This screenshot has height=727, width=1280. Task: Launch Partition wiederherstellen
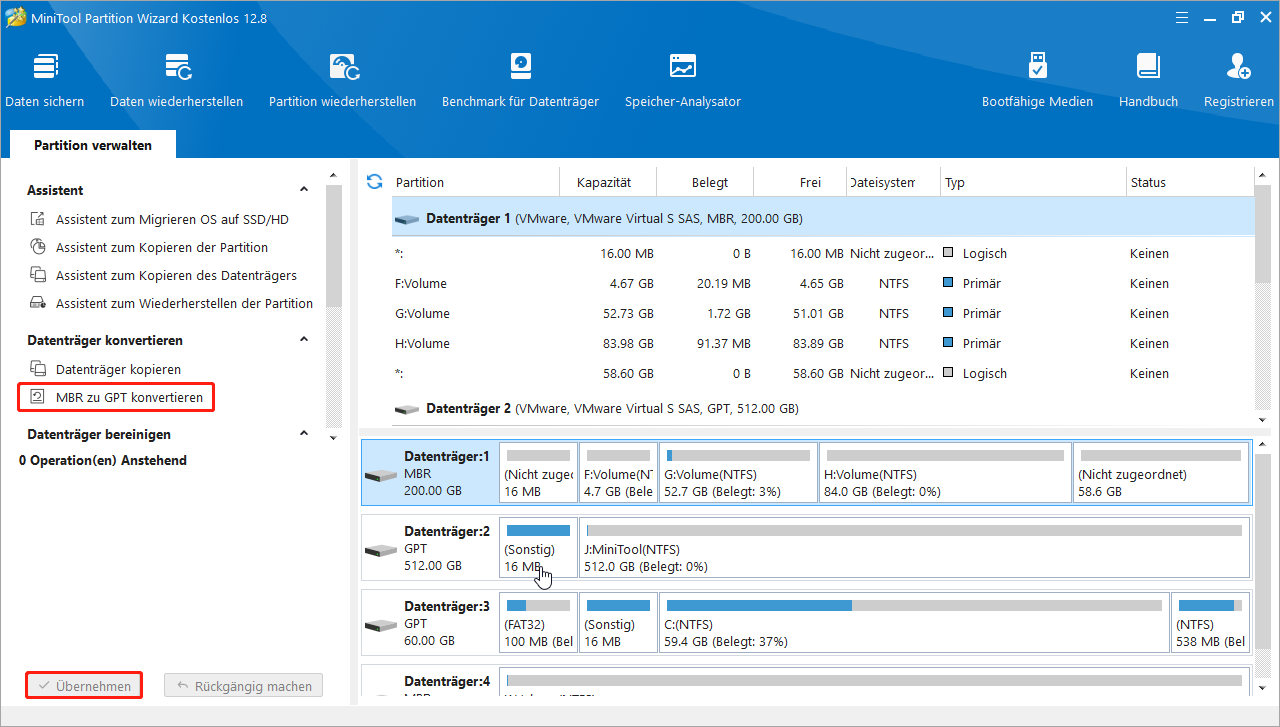(x=342, y=80)
